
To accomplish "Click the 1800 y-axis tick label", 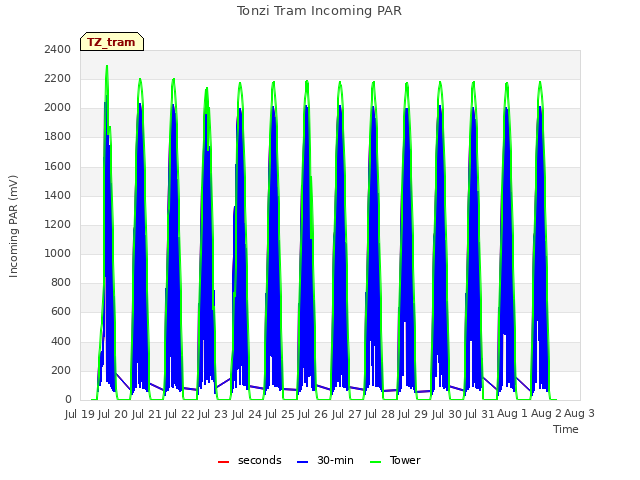I will pos(58,137).
